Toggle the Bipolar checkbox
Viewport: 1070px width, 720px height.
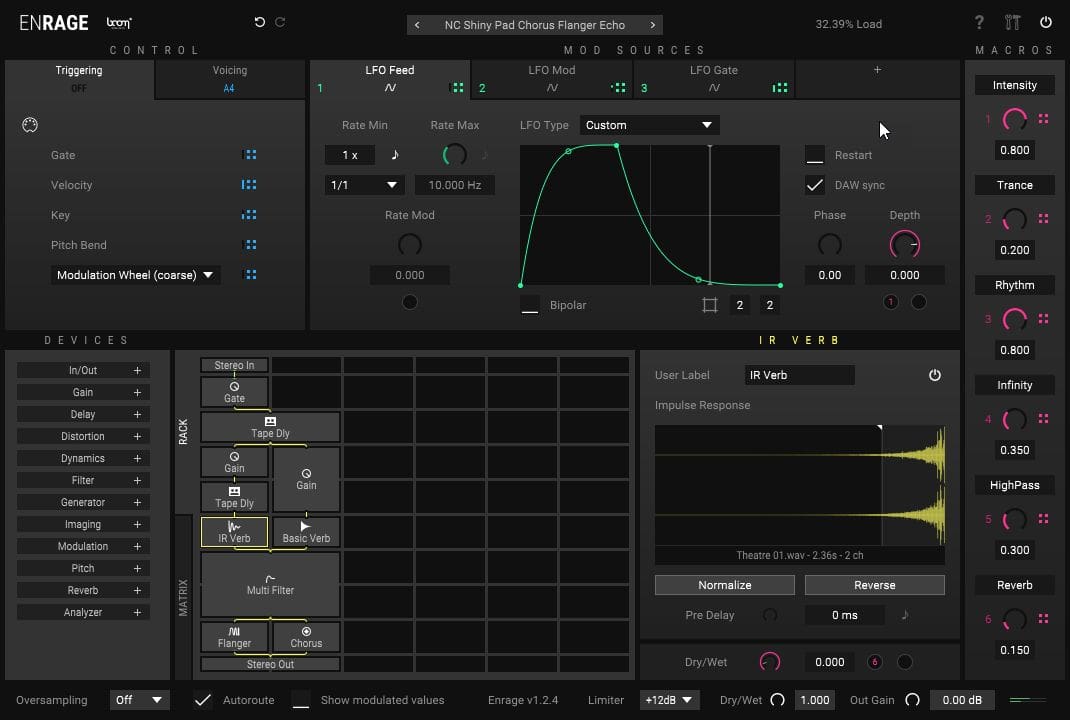(x=530, y=305)
